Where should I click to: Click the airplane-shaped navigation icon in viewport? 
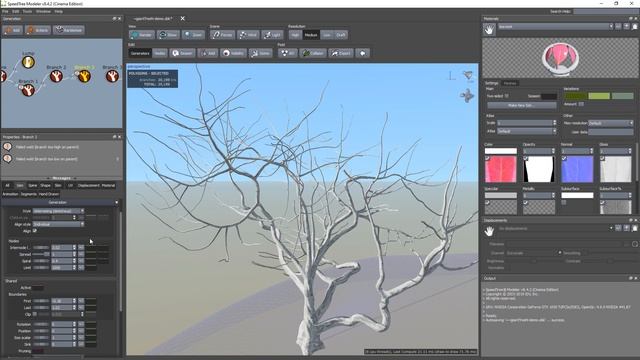(467, 96)
